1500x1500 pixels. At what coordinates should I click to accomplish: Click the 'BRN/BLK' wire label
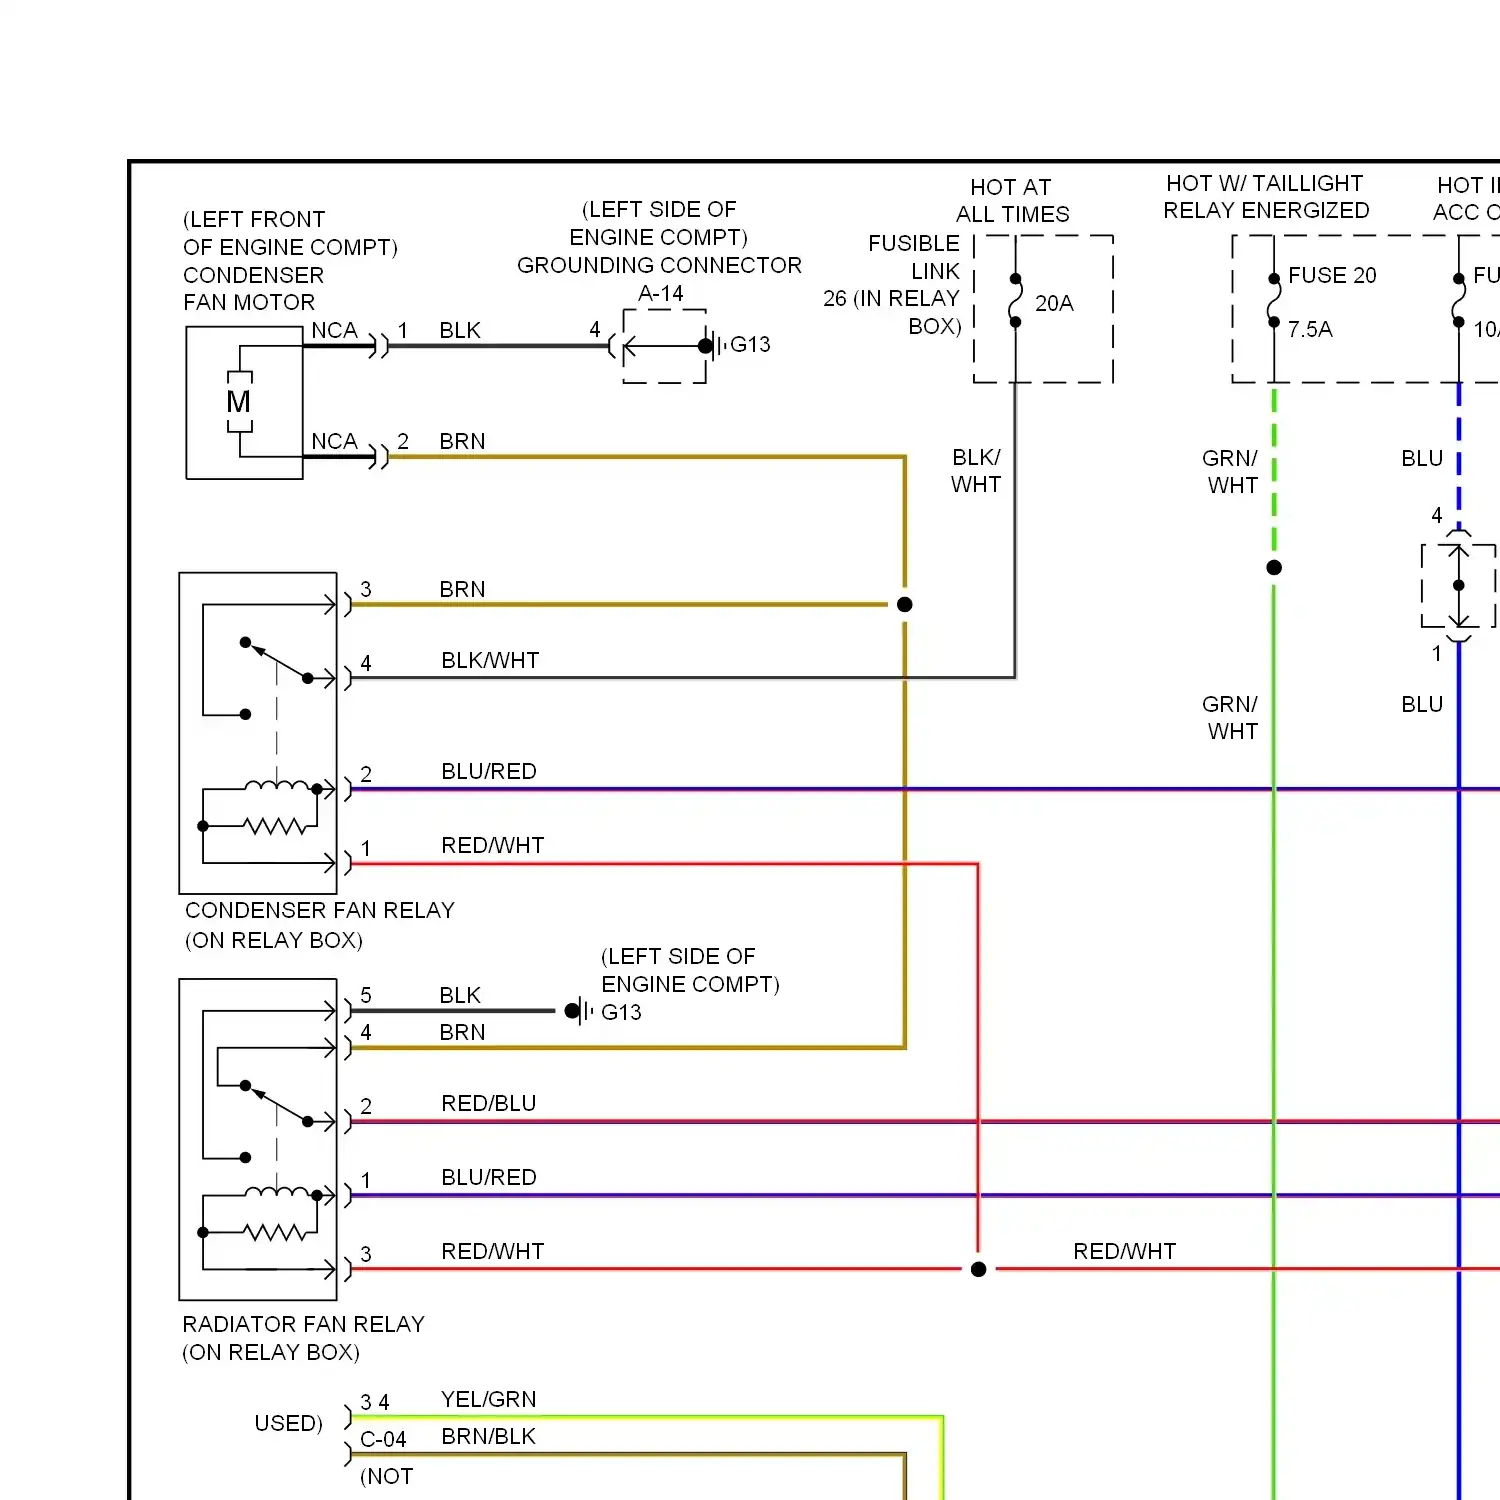point(489,1436)
